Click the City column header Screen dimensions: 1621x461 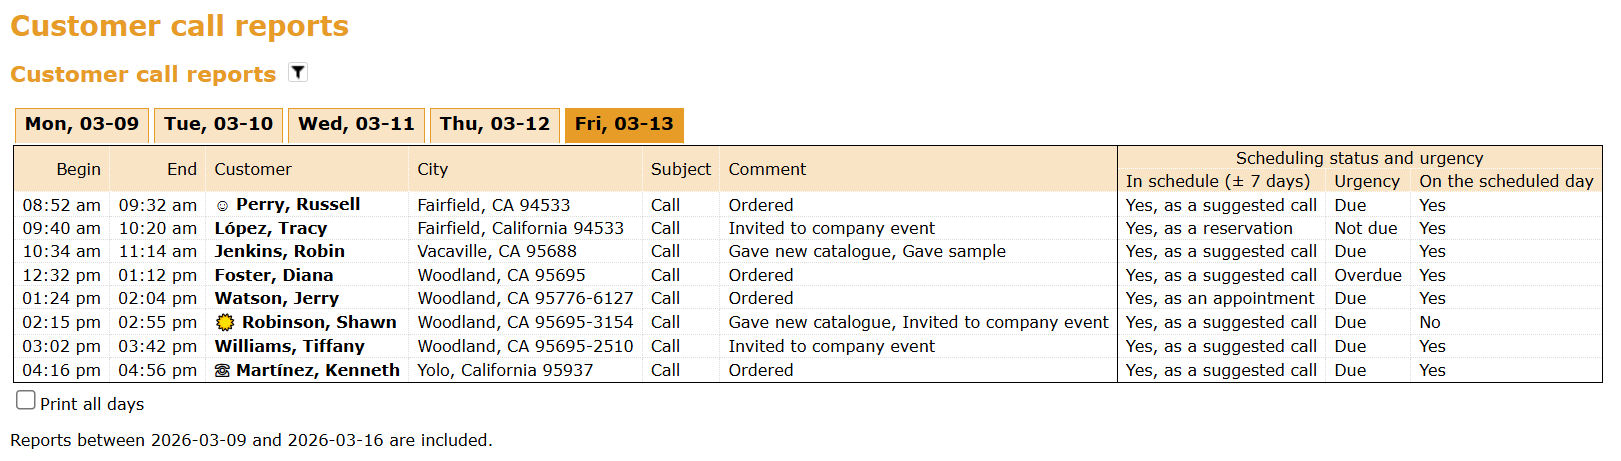[432, 170]
